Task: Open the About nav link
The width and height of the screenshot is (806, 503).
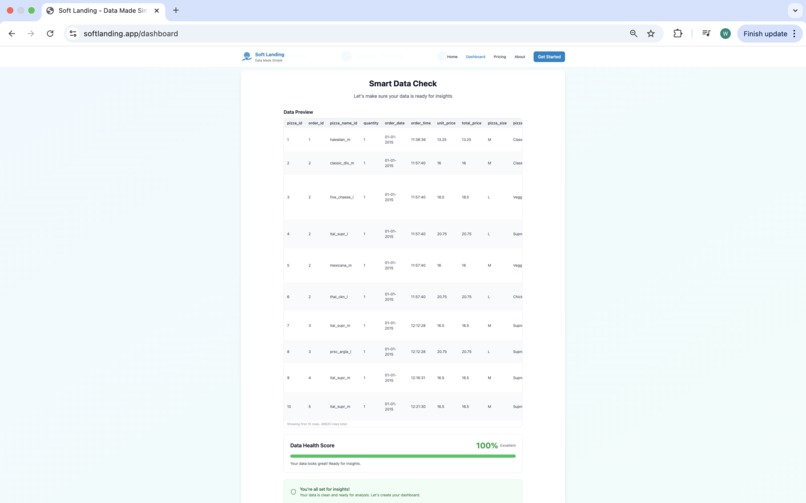Action: (x=520, y=57)
